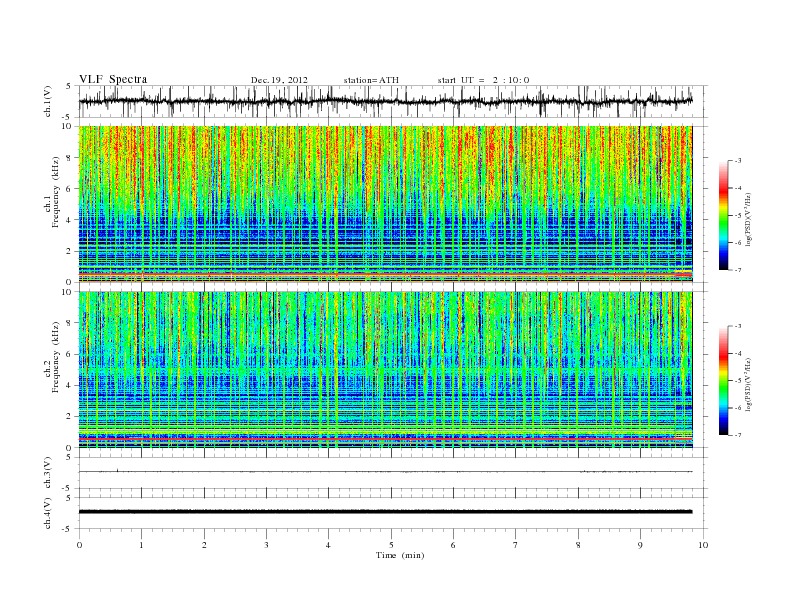Click the time axis tick label "7"
Viewport: 792px width, 612px height.
(x=516, y=545)
